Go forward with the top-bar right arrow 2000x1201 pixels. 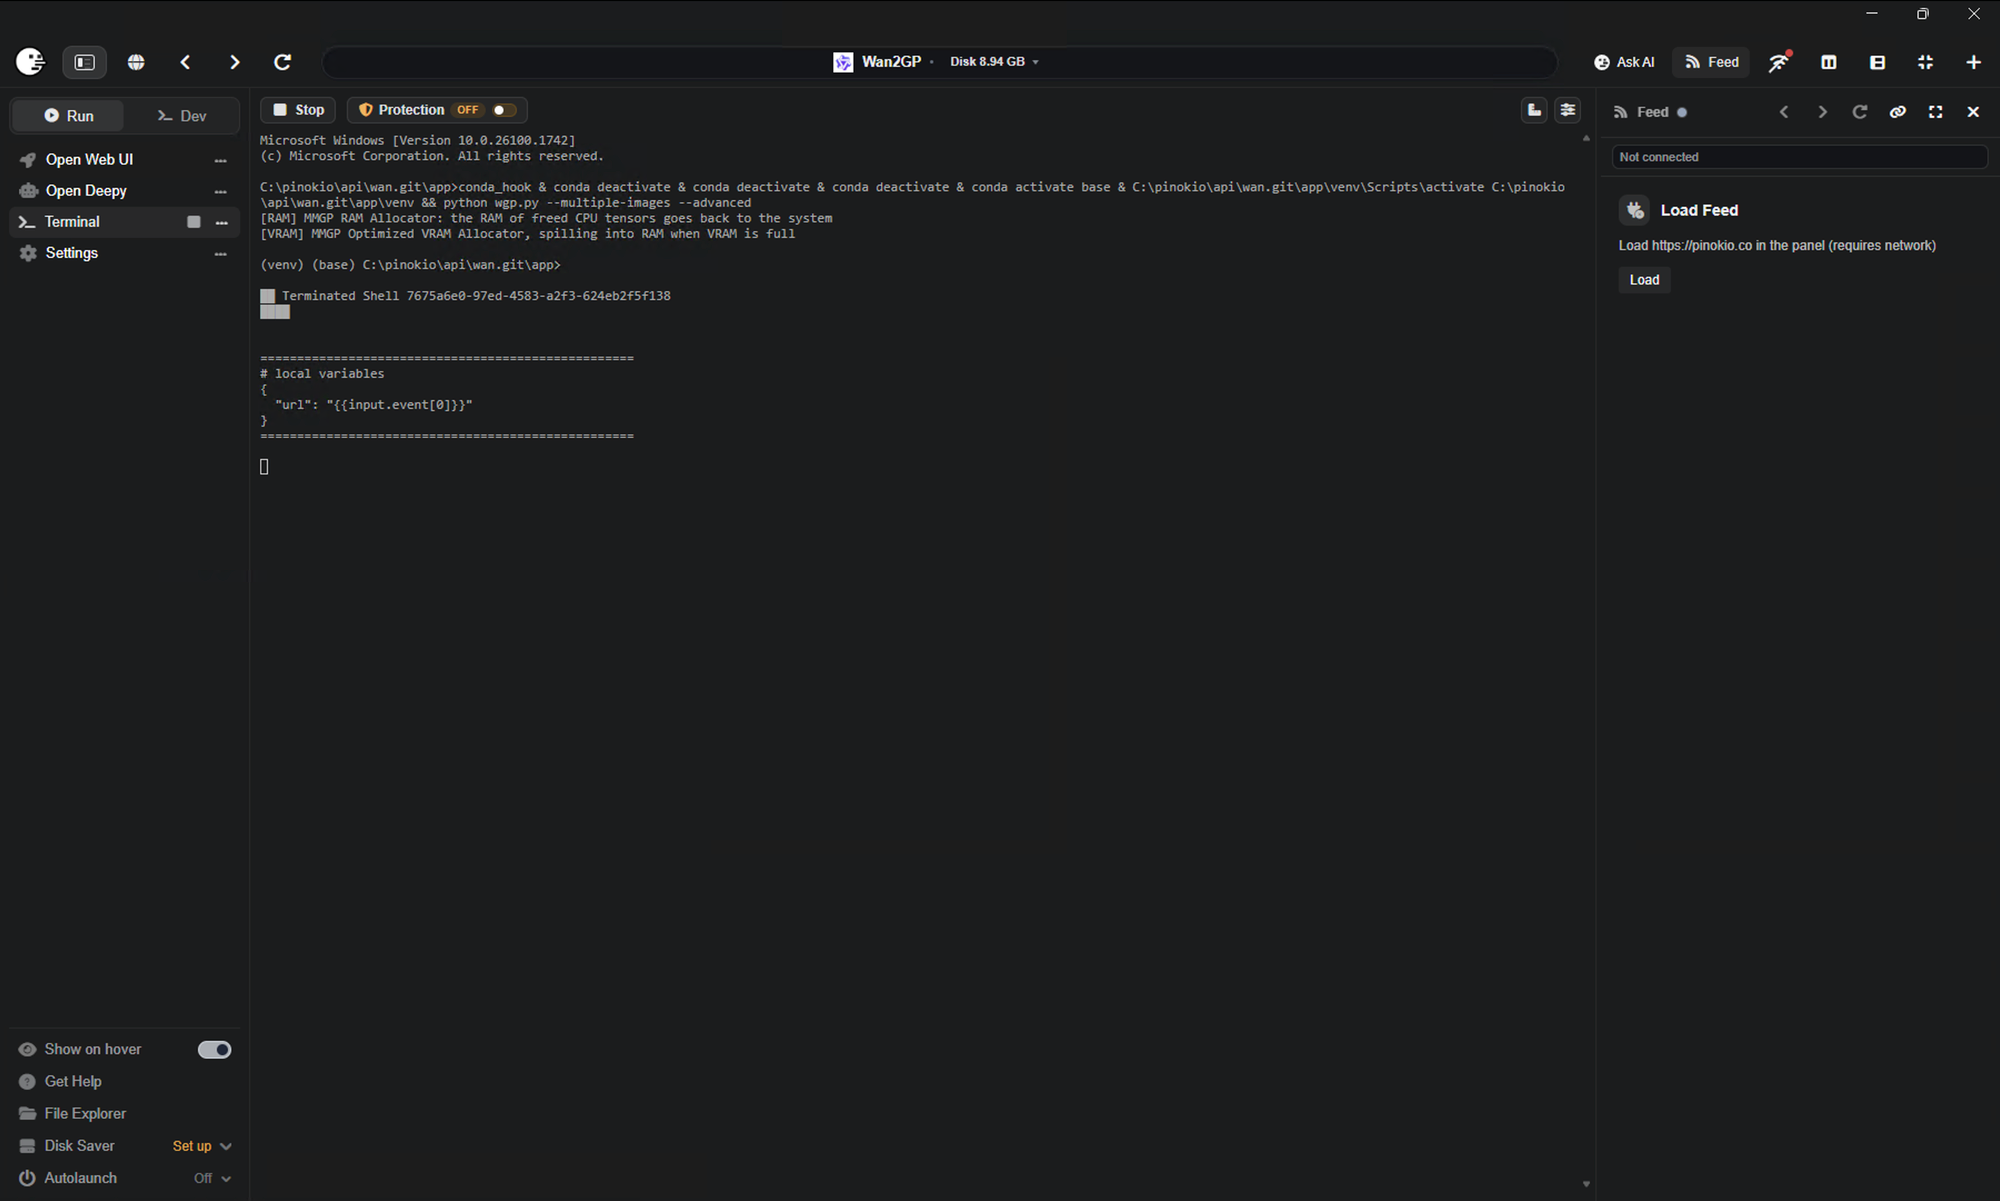[234, 62]
